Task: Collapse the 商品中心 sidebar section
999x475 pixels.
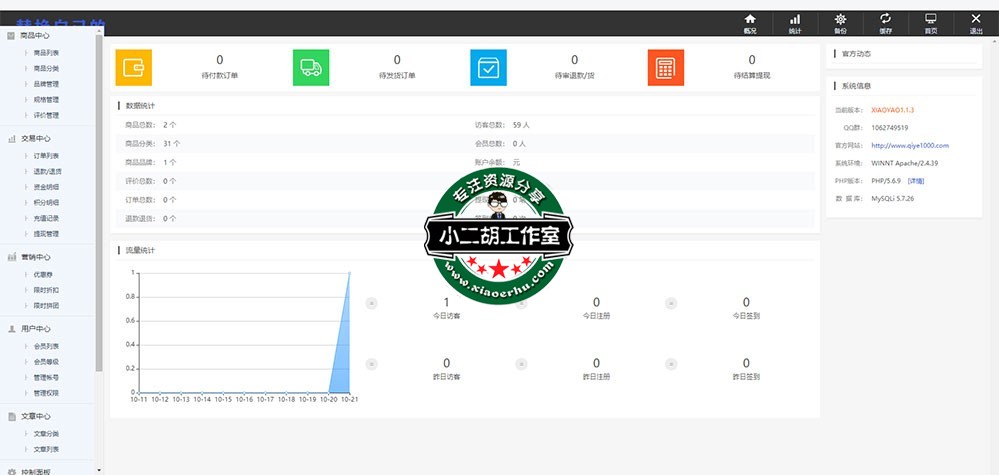Action: [35, 35]
